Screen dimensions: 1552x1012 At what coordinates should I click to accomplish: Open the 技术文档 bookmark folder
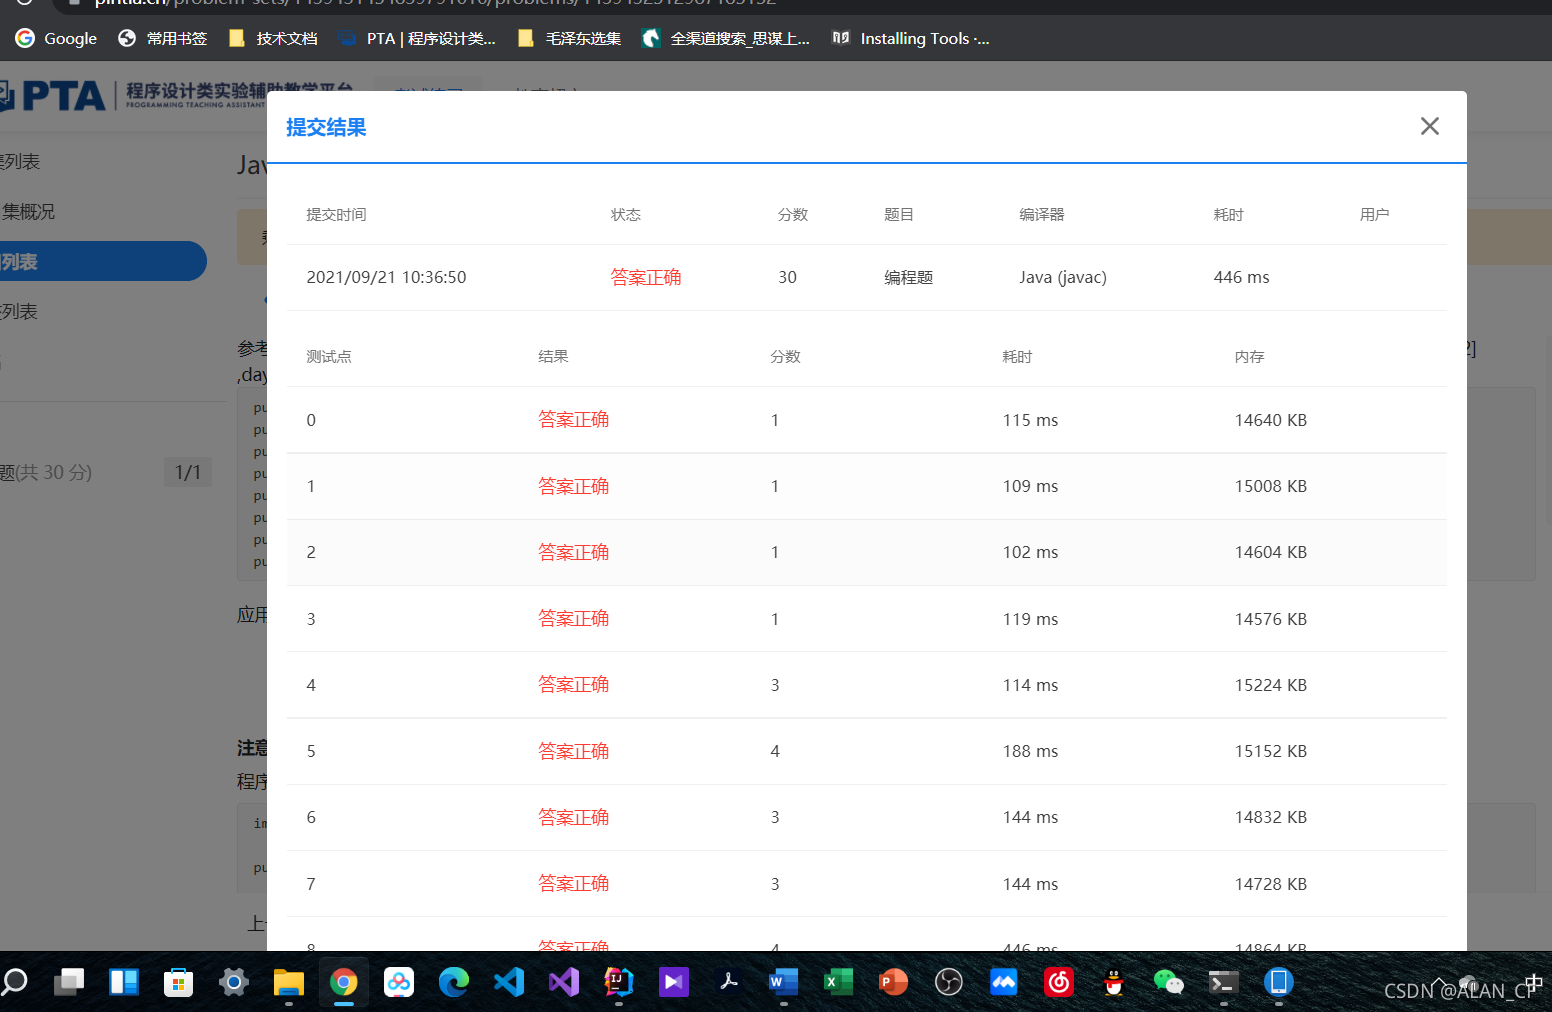tap(273, 39)
